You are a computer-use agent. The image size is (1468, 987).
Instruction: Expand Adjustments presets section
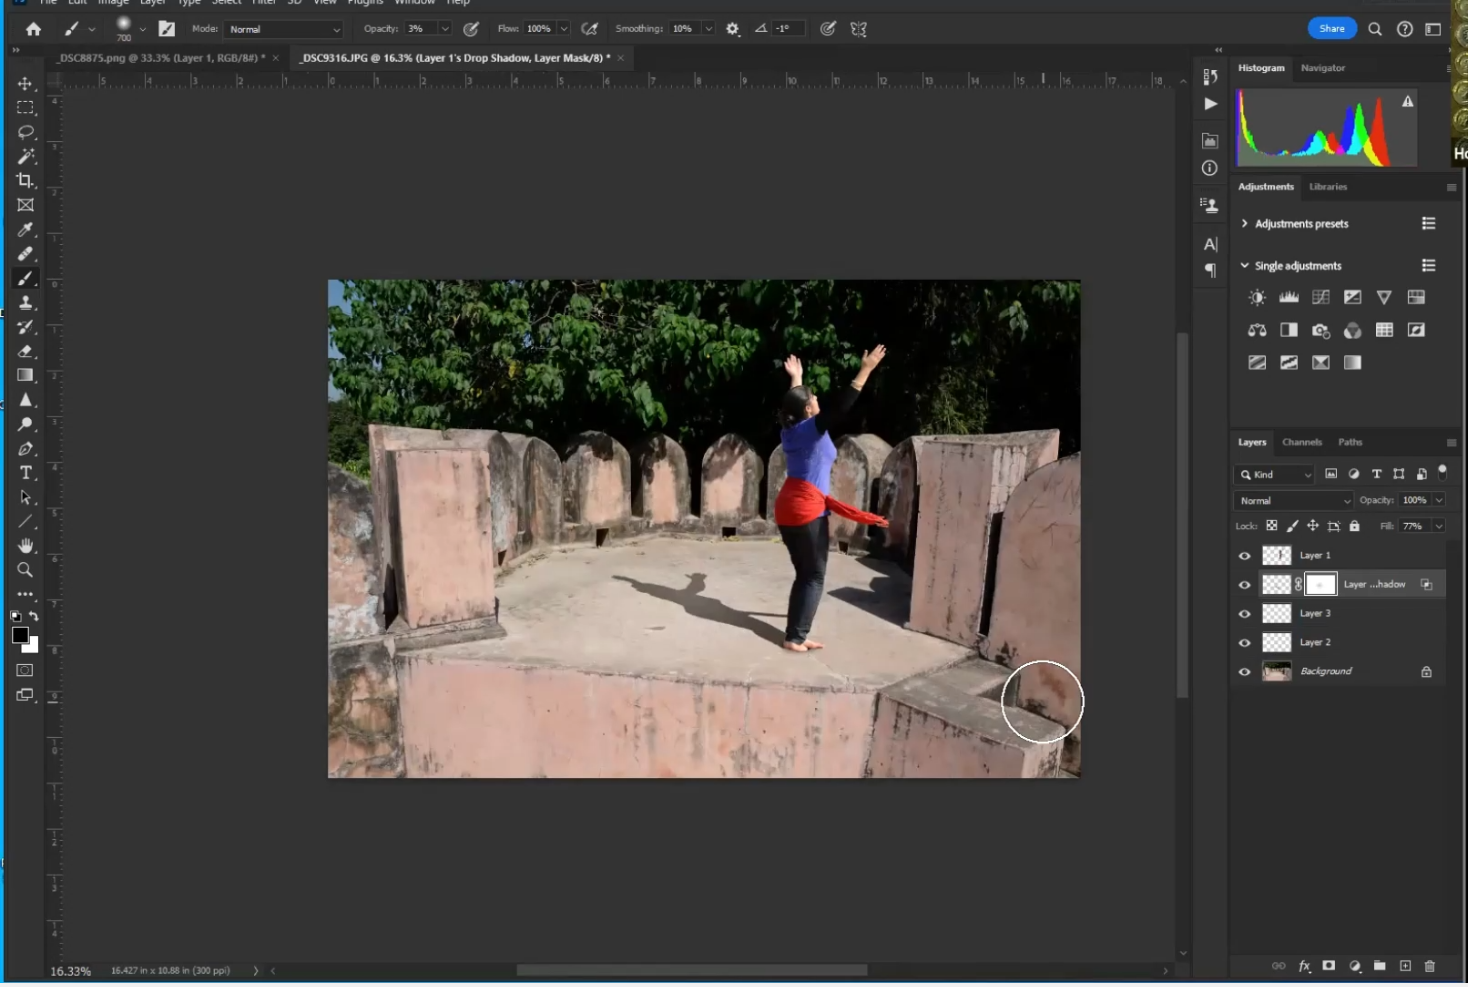(1245, 224)
